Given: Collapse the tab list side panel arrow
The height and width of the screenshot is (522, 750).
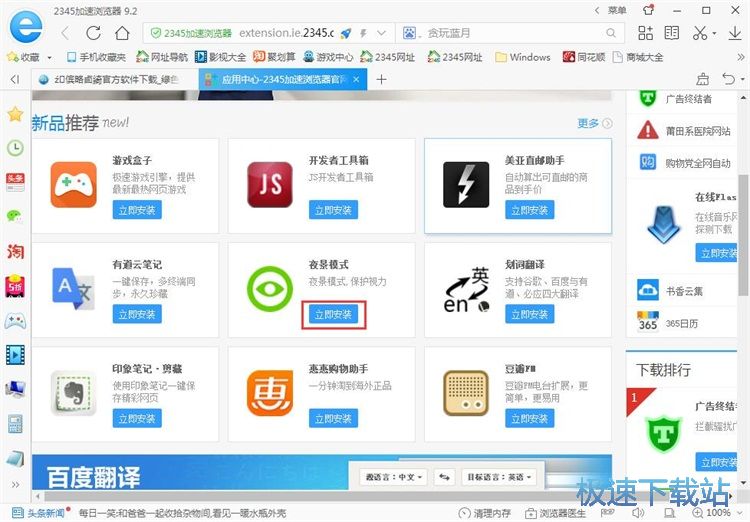Looking at the screenshot, I should [15, 79].
